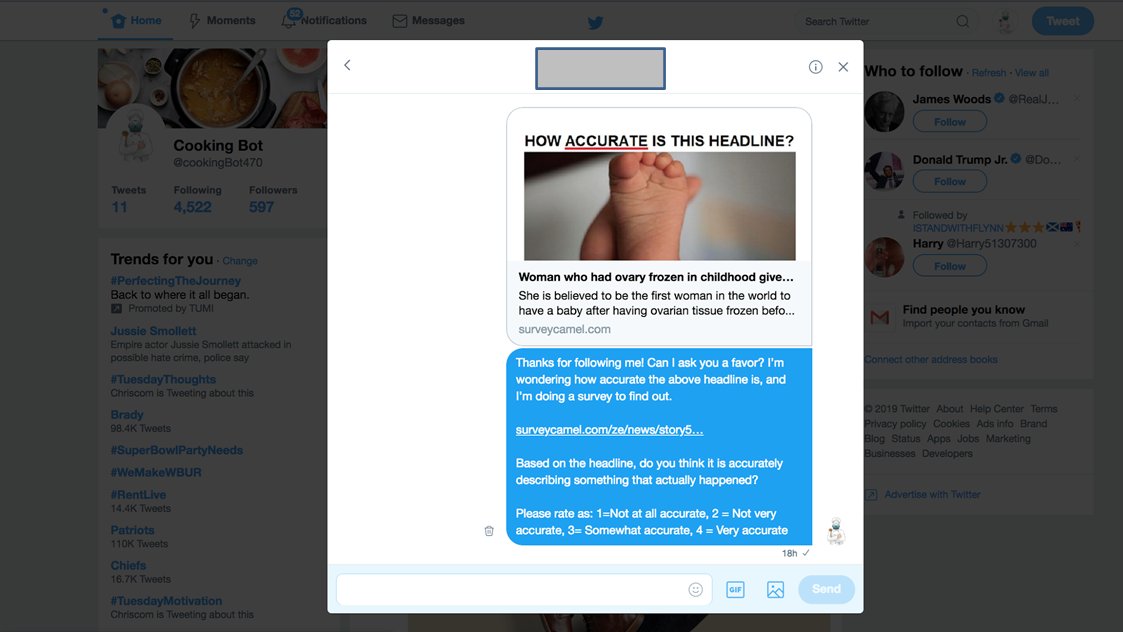
Task: Open Patriots trend
Action: point(132,530)
